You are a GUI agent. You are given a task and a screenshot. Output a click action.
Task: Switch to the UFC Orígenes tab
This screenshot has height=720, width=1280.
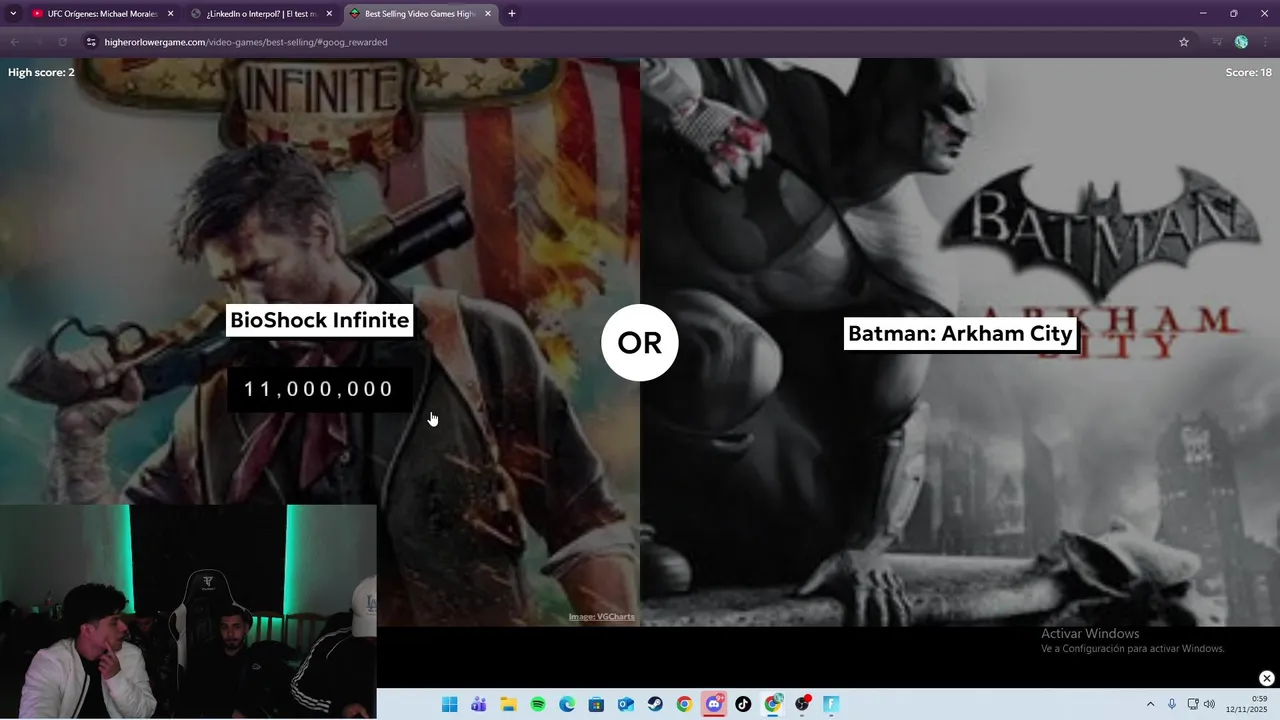pos(103,14)
